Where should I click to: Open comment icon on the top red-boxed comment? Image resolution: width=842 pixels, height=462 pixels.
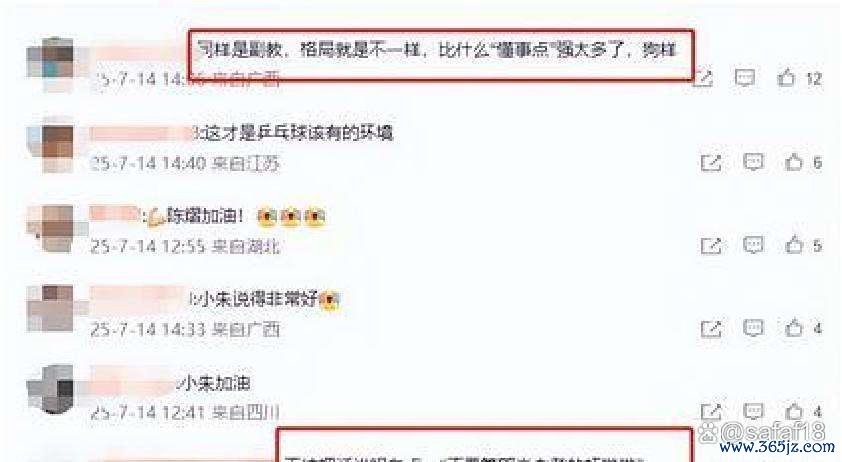[x=745, y=78]
